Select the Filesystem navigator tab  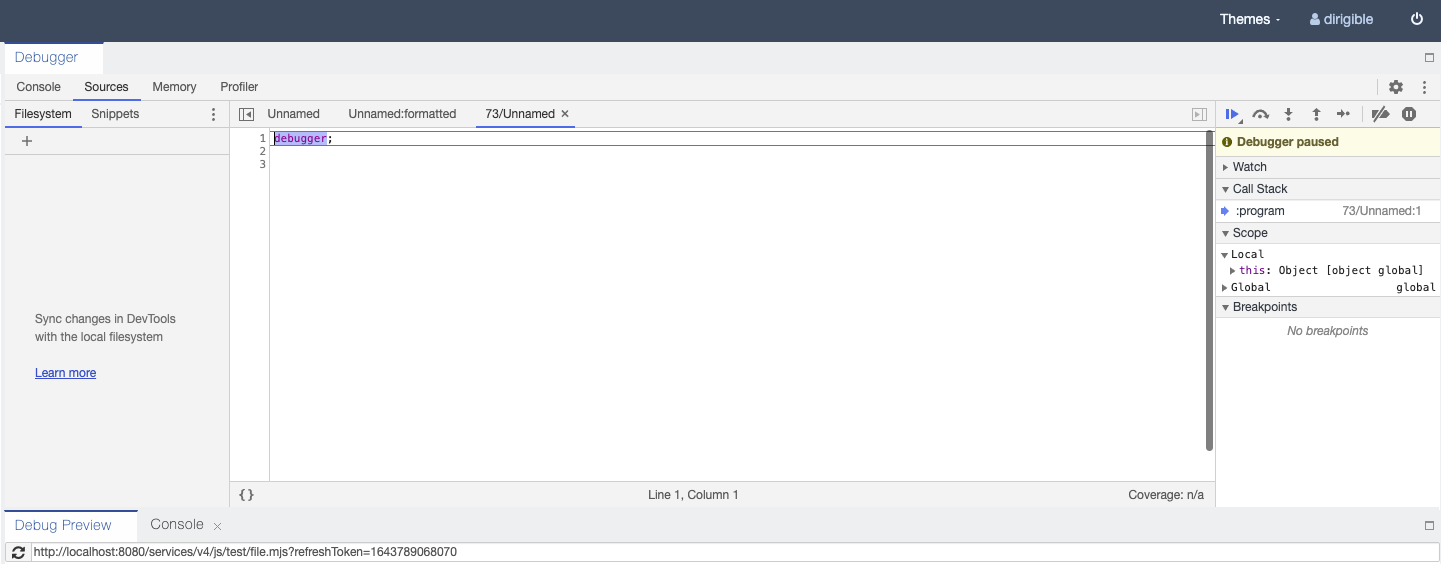coord(43,114)
